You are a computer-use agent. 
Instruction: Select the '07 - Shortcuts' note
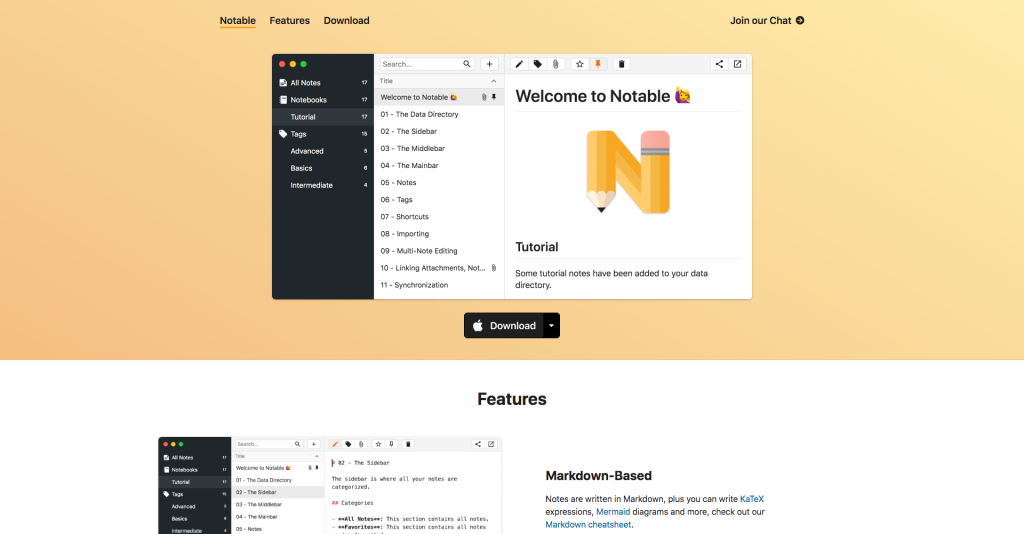(440, 217)
